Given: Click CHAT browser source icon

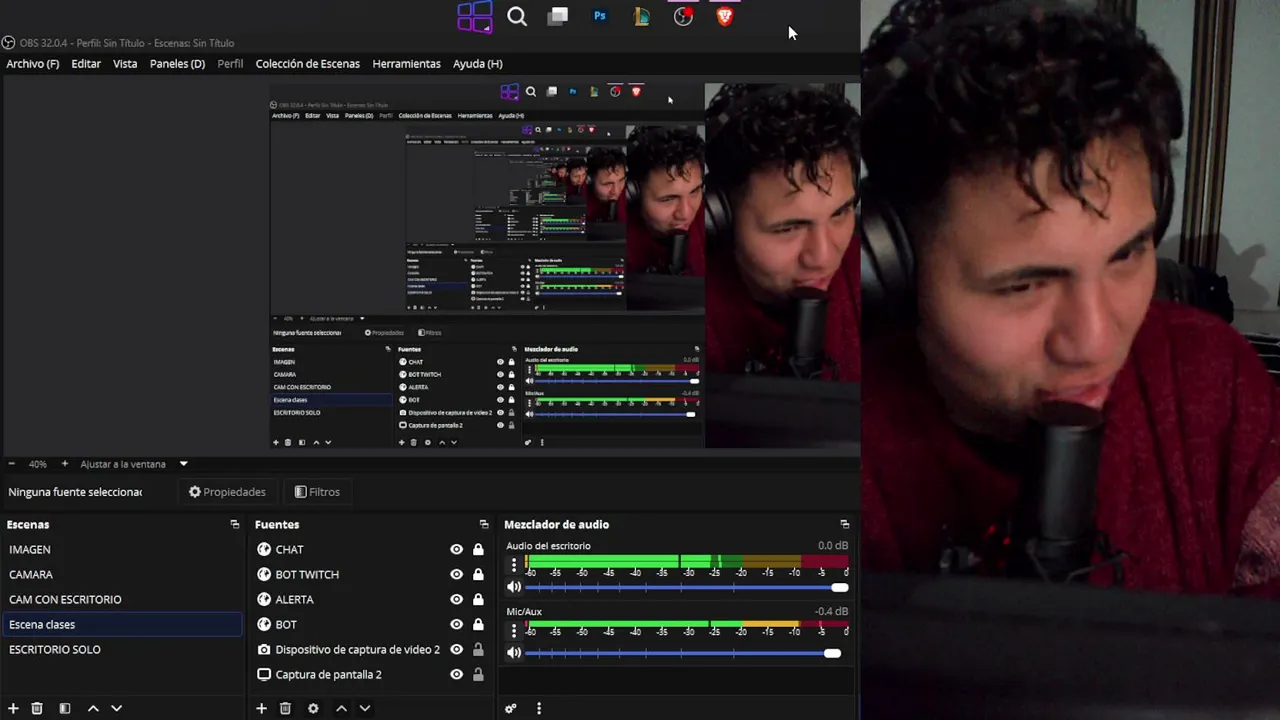Looking at the screenshot, I should pos(264,549).
